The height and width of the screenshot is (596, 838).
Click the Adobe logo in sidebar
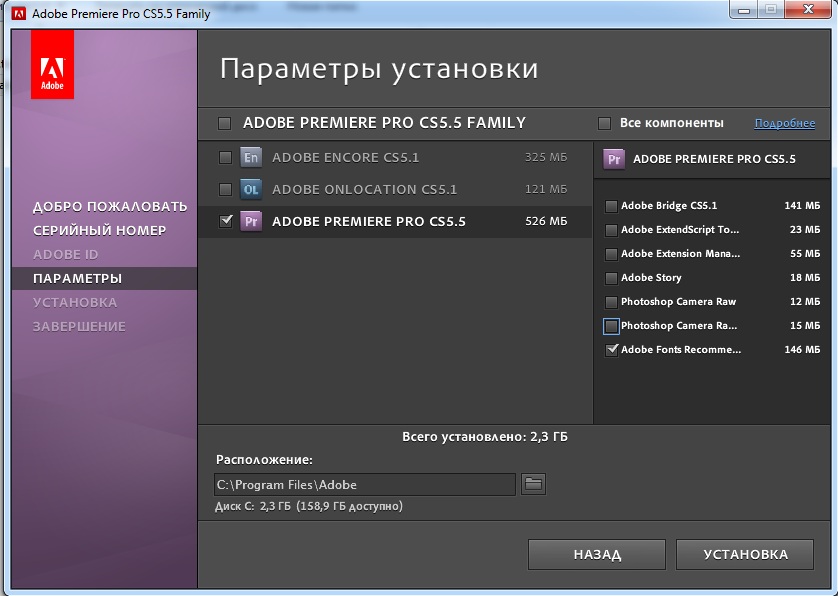(52, 68)
